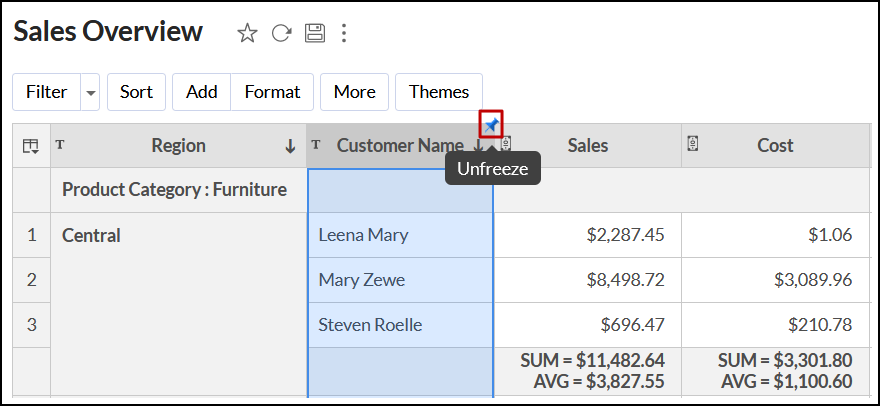The width and height of the screenshot is (880, 406).
Task: Click the currency type icon on Cost column
Action: point(692,145)
